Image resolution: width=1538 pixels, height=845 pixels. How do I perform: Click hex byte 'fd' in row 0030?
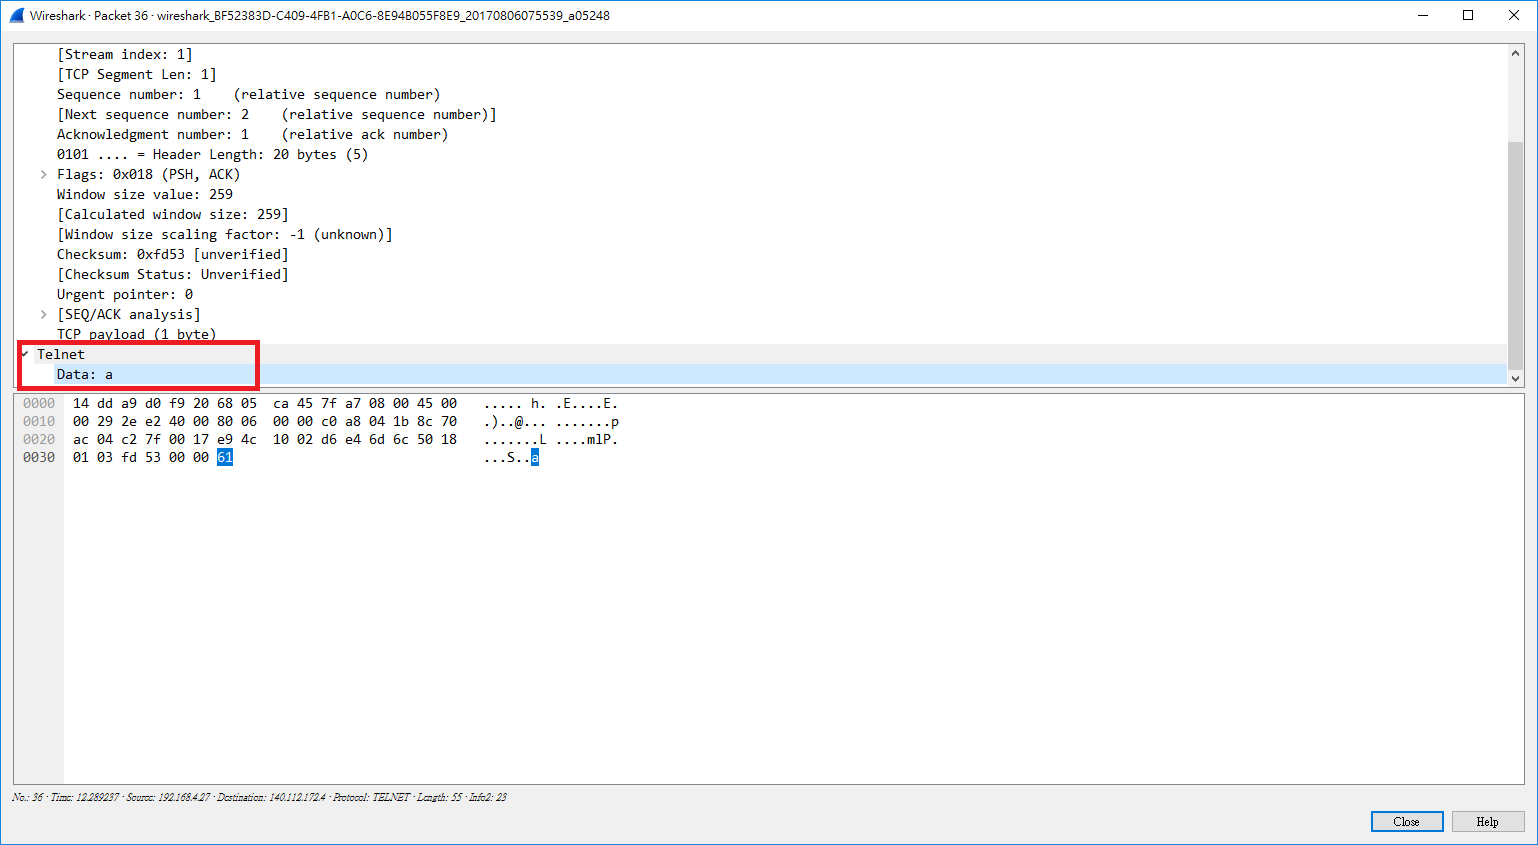[x=129, y=457]
